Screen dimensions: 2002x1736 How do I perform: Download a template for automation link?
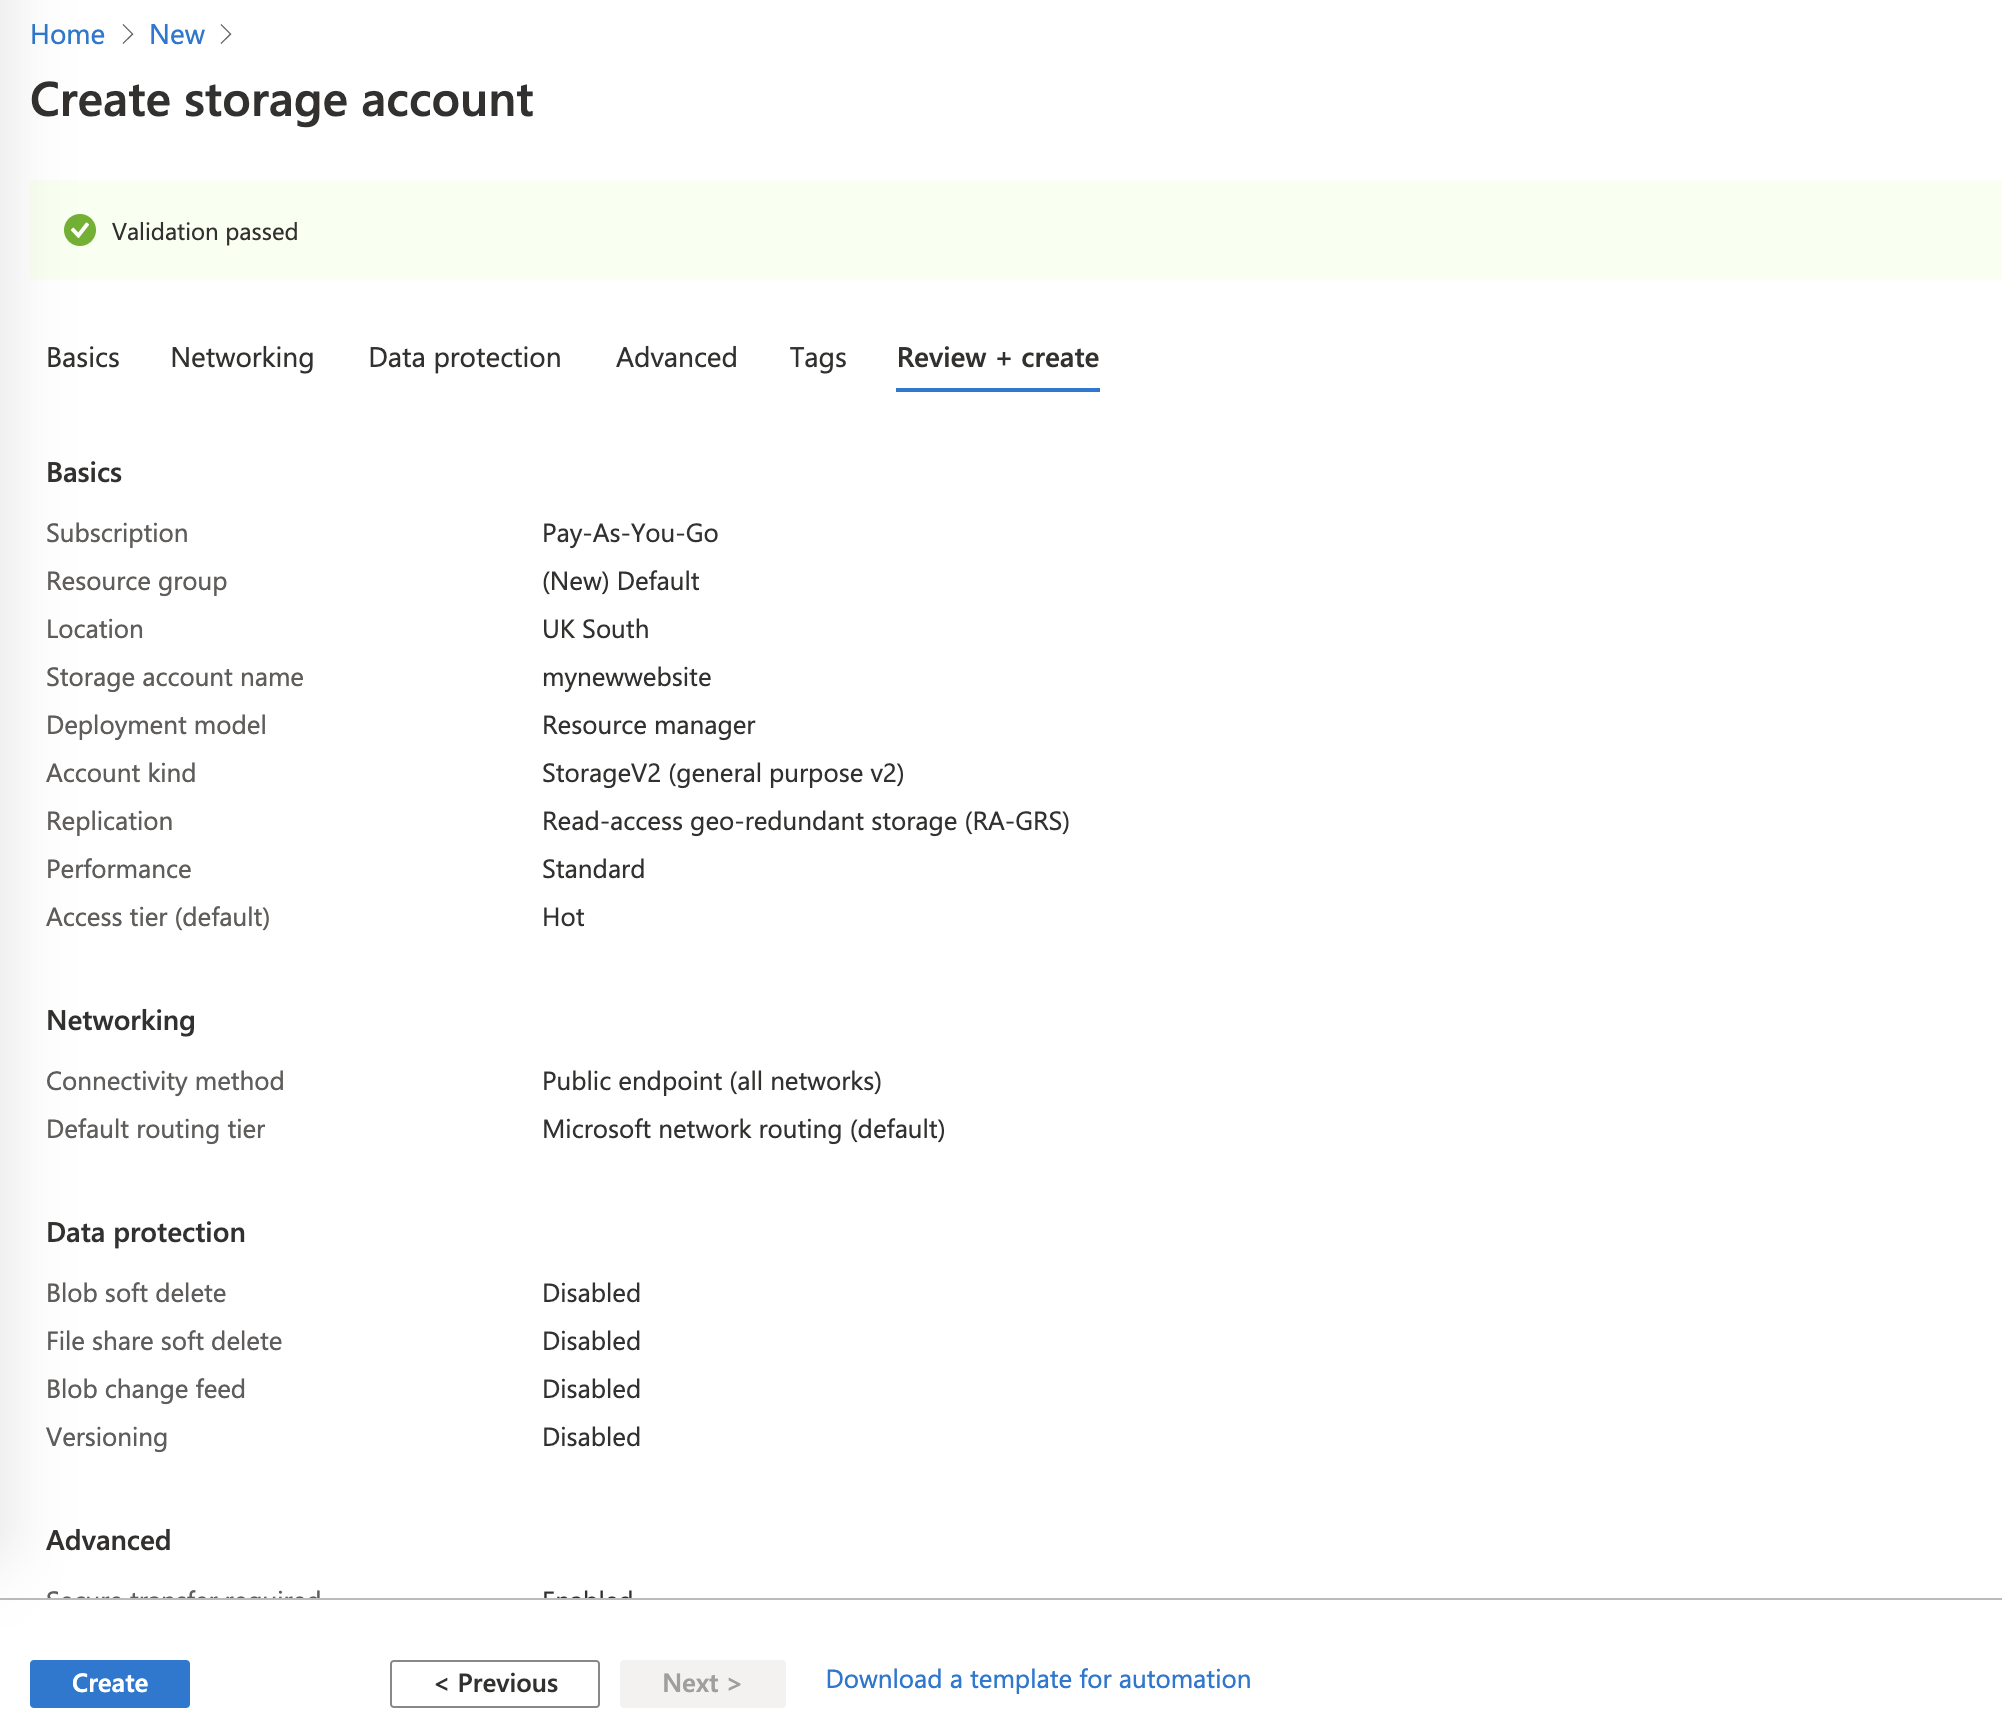point(1038,1679)
